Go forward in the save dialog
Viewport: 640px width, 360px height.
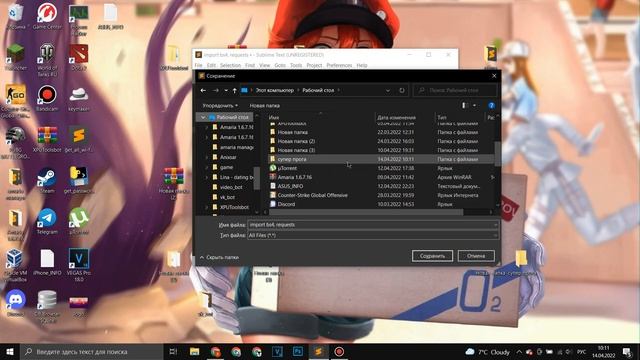coord(216,90)
